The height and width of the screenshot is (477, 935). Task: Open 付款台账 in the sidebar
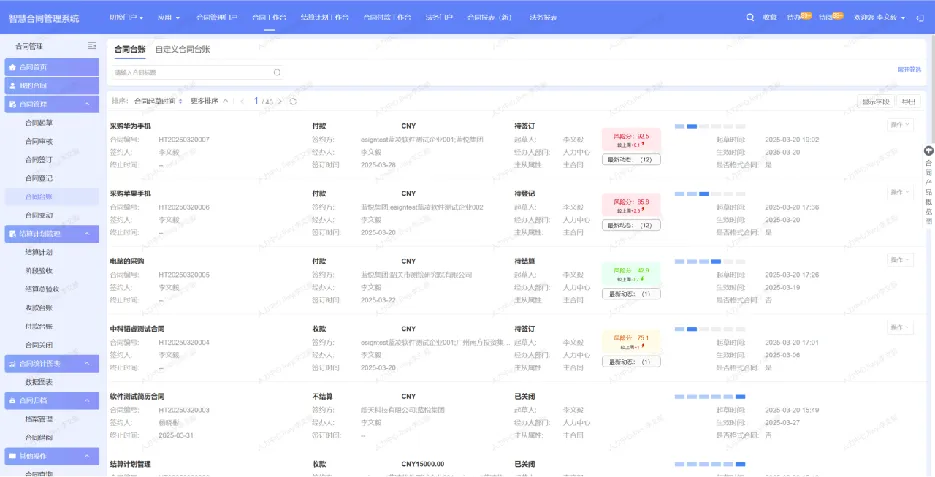click(39, 326)
